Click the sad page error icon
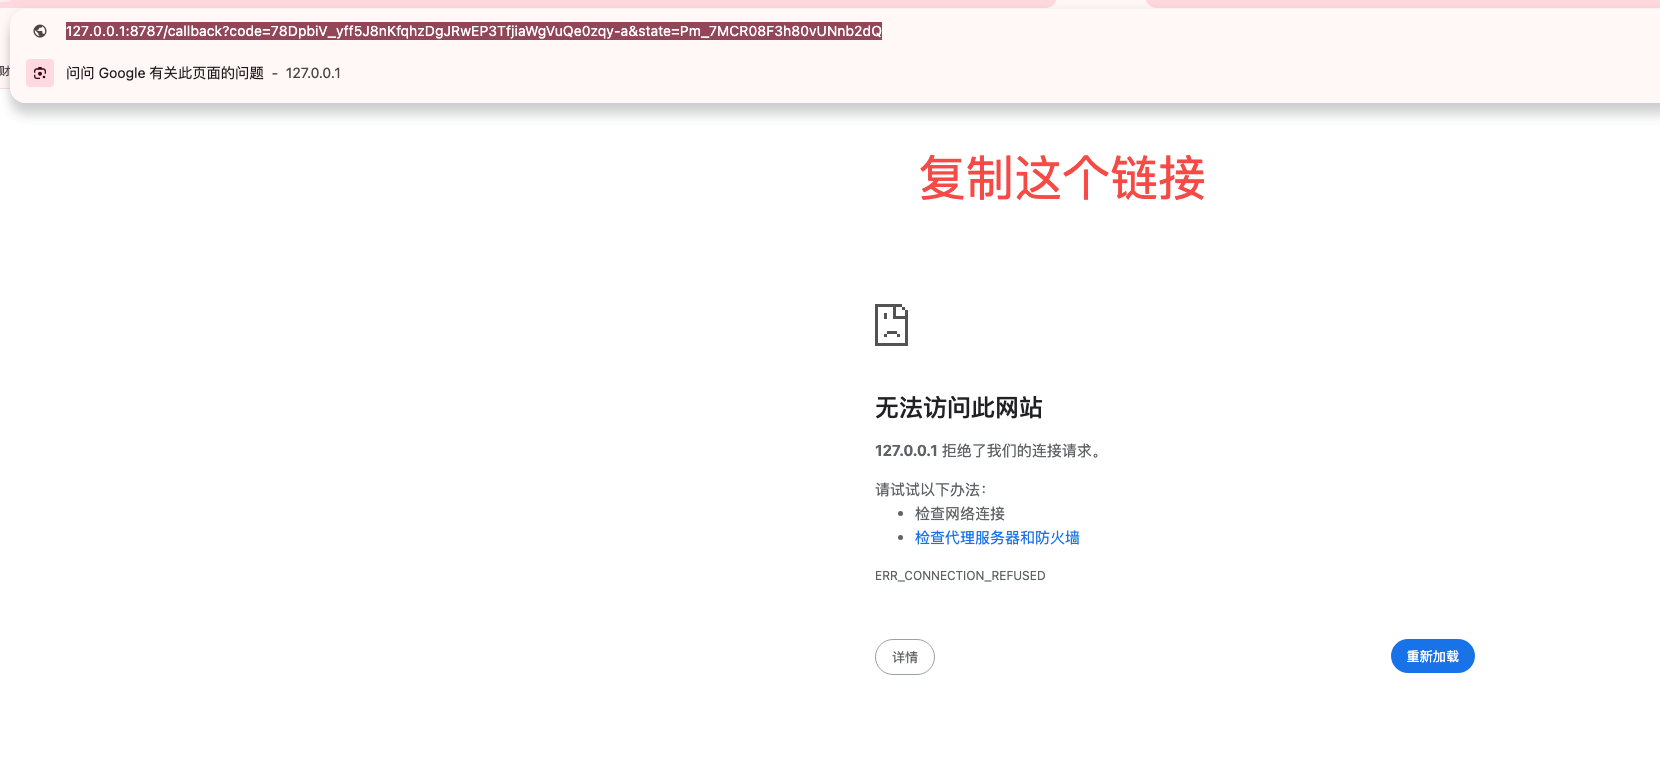Screen dimensions: 1660x763 coord(891,325)
